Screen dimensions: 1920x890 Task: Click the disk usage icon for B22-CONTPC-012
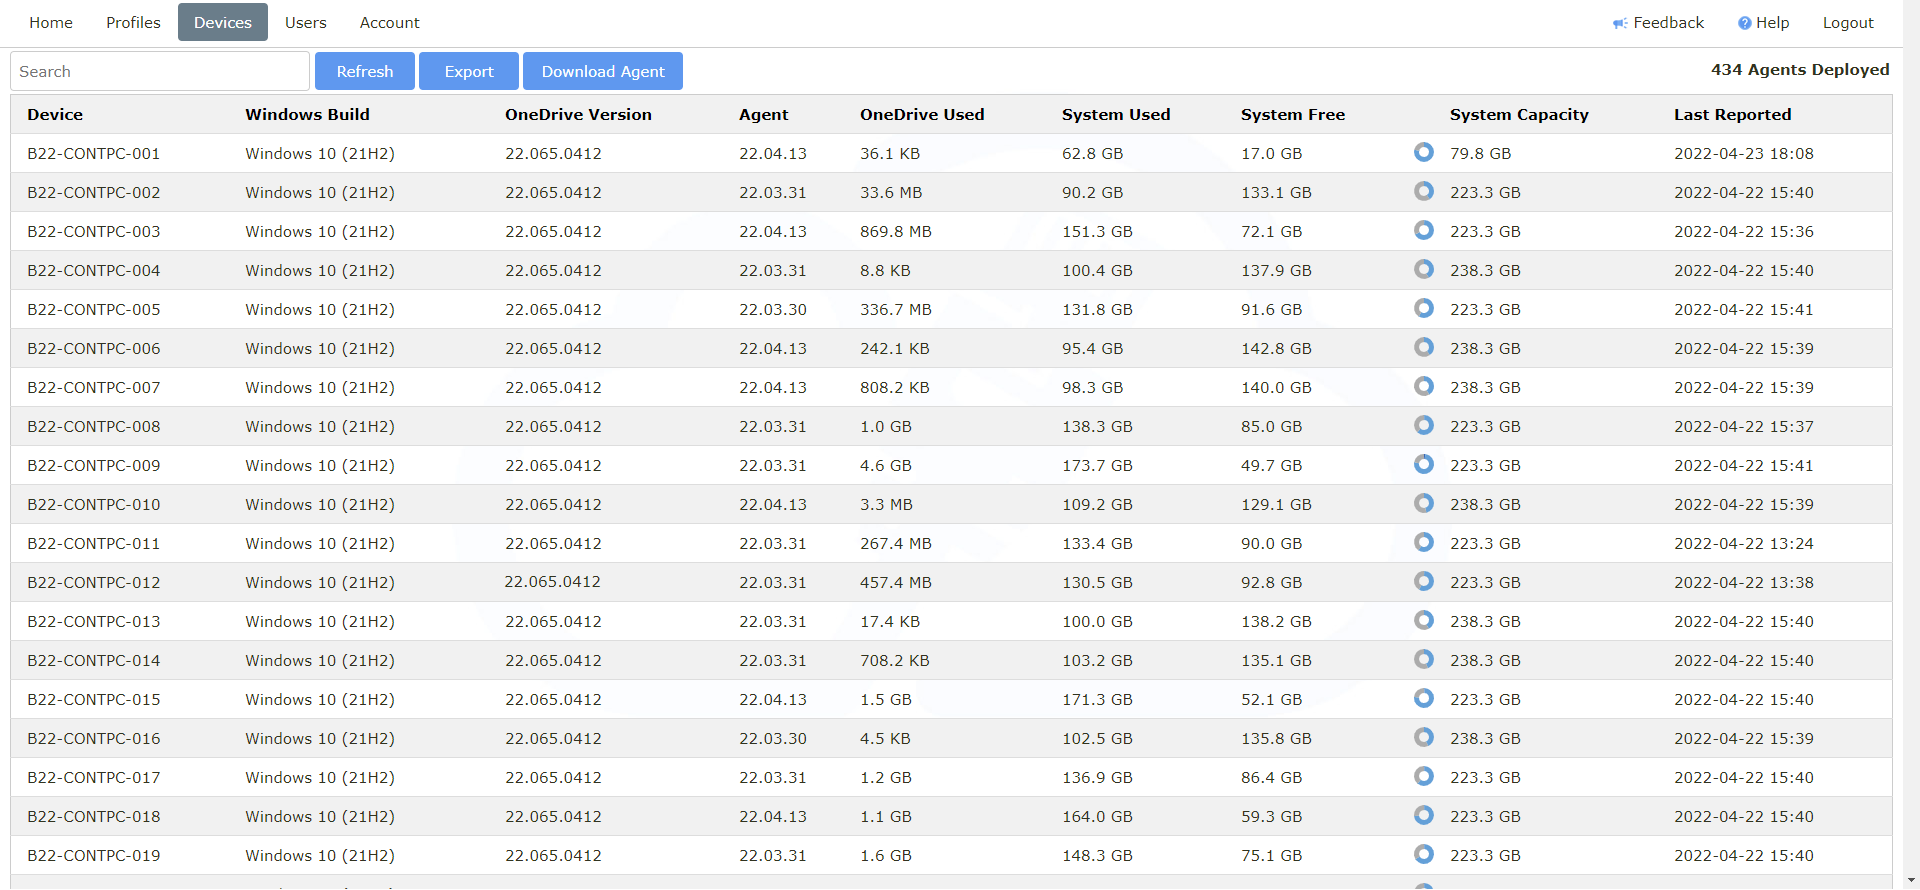click(1424, 581)
